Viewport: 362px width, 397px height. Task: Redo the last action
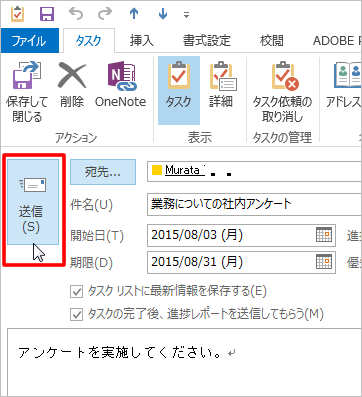point(105,14)
